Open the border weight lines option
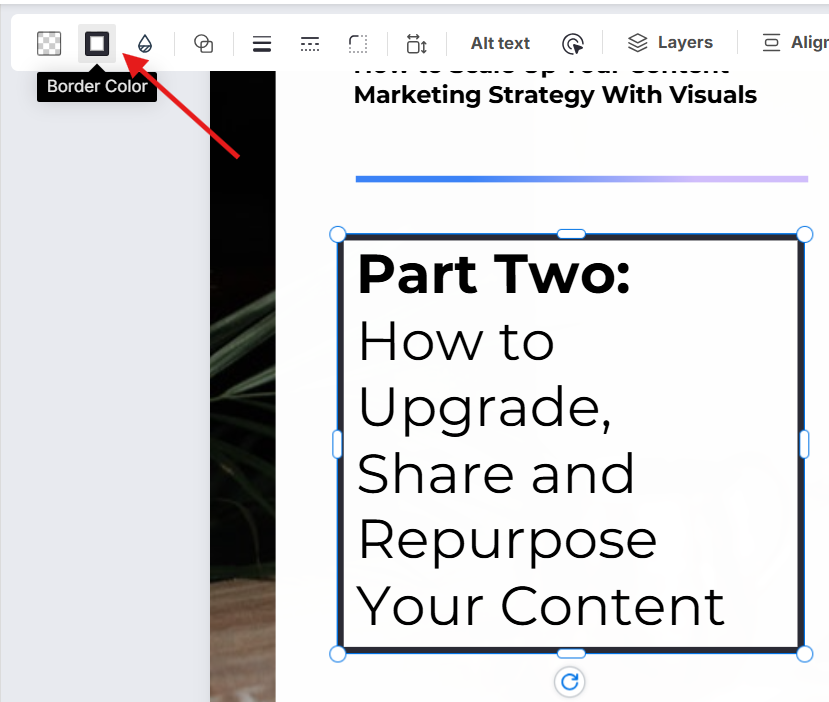Viewport: 829px width, 702px height. point(262,44)
